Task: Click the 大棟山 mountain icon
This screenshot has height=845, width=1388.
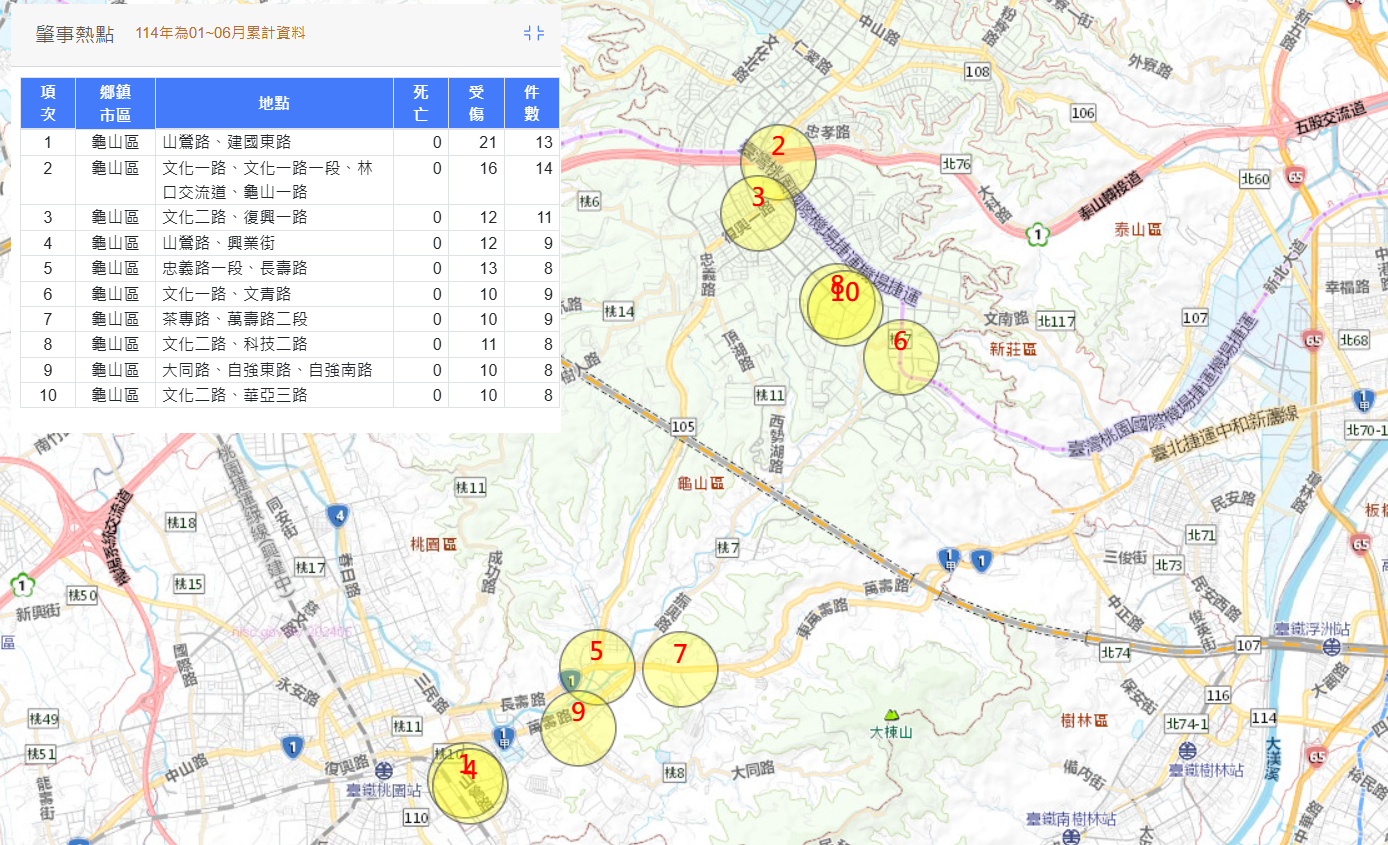Action: pos(891,716)
